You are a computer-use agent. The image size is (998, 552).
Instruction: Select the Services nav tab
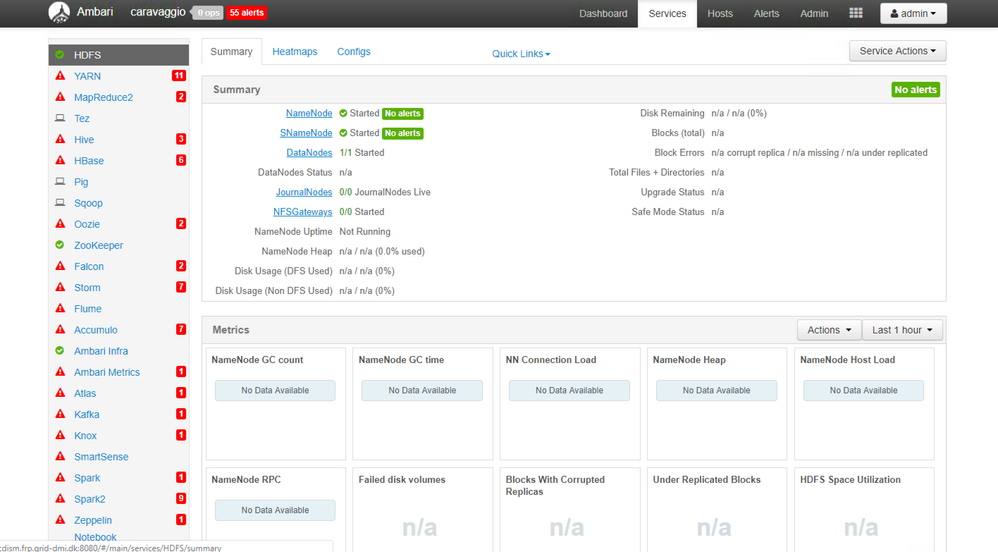pos(667,13)
